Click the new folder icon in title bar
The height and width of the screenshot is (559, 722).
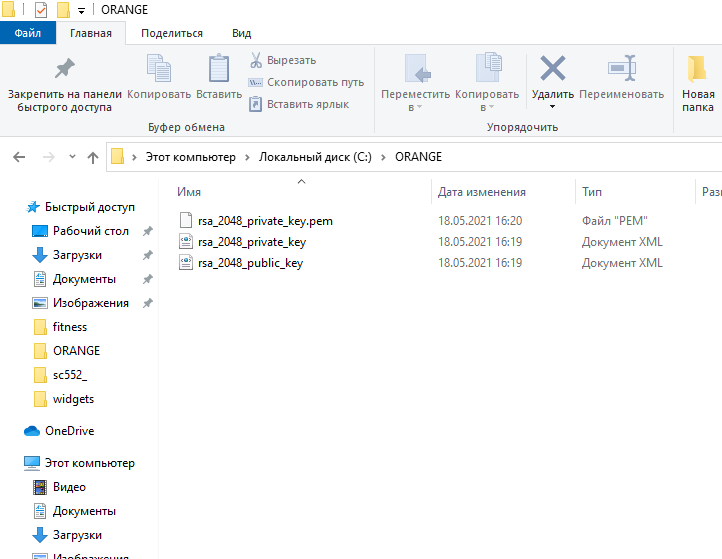point(63,9)
